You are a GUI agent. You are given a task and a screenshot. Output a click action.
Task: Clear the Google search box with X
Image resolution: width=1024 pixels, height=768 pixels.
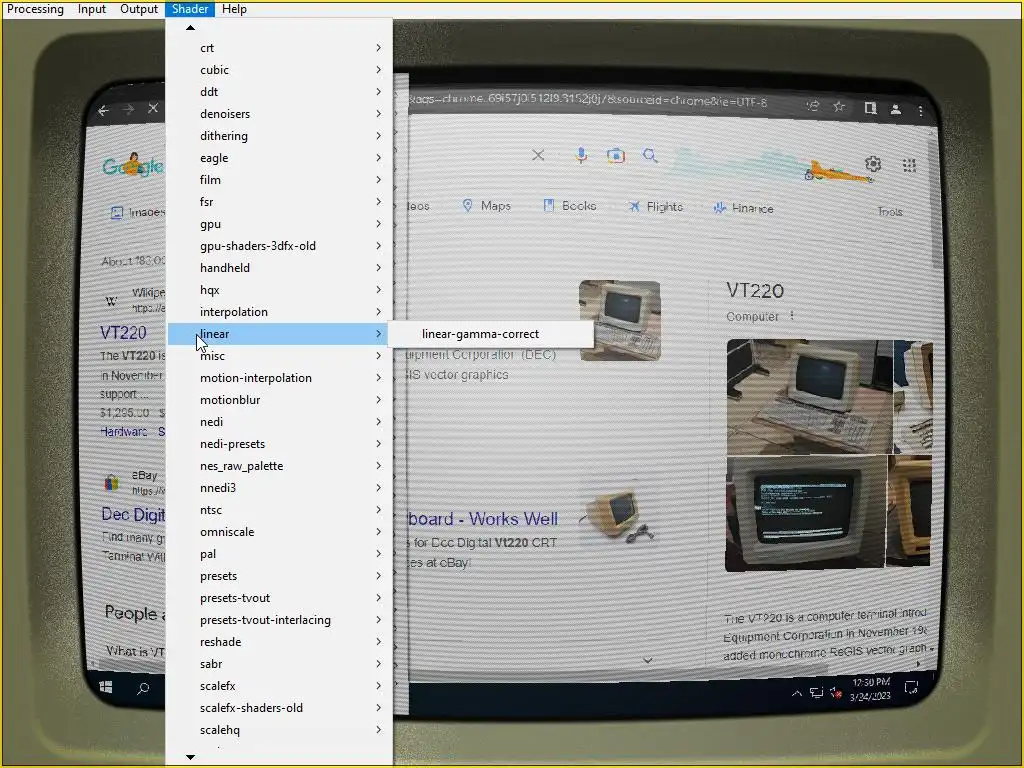tap(537, 155)
